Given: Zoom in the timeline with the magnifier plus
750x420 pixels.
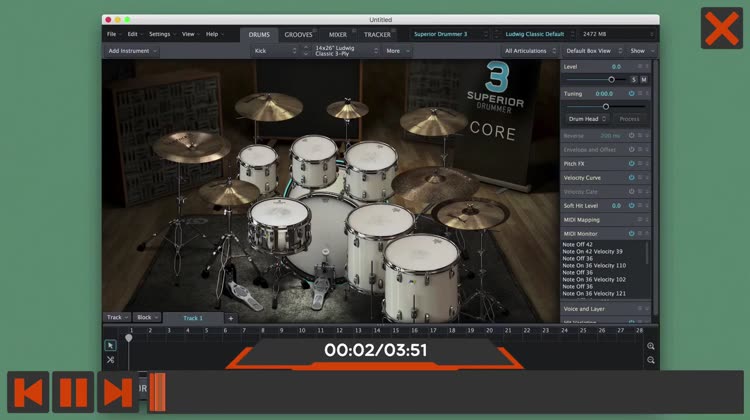Looking at the screenshot, I should click(x=651, y=346).
